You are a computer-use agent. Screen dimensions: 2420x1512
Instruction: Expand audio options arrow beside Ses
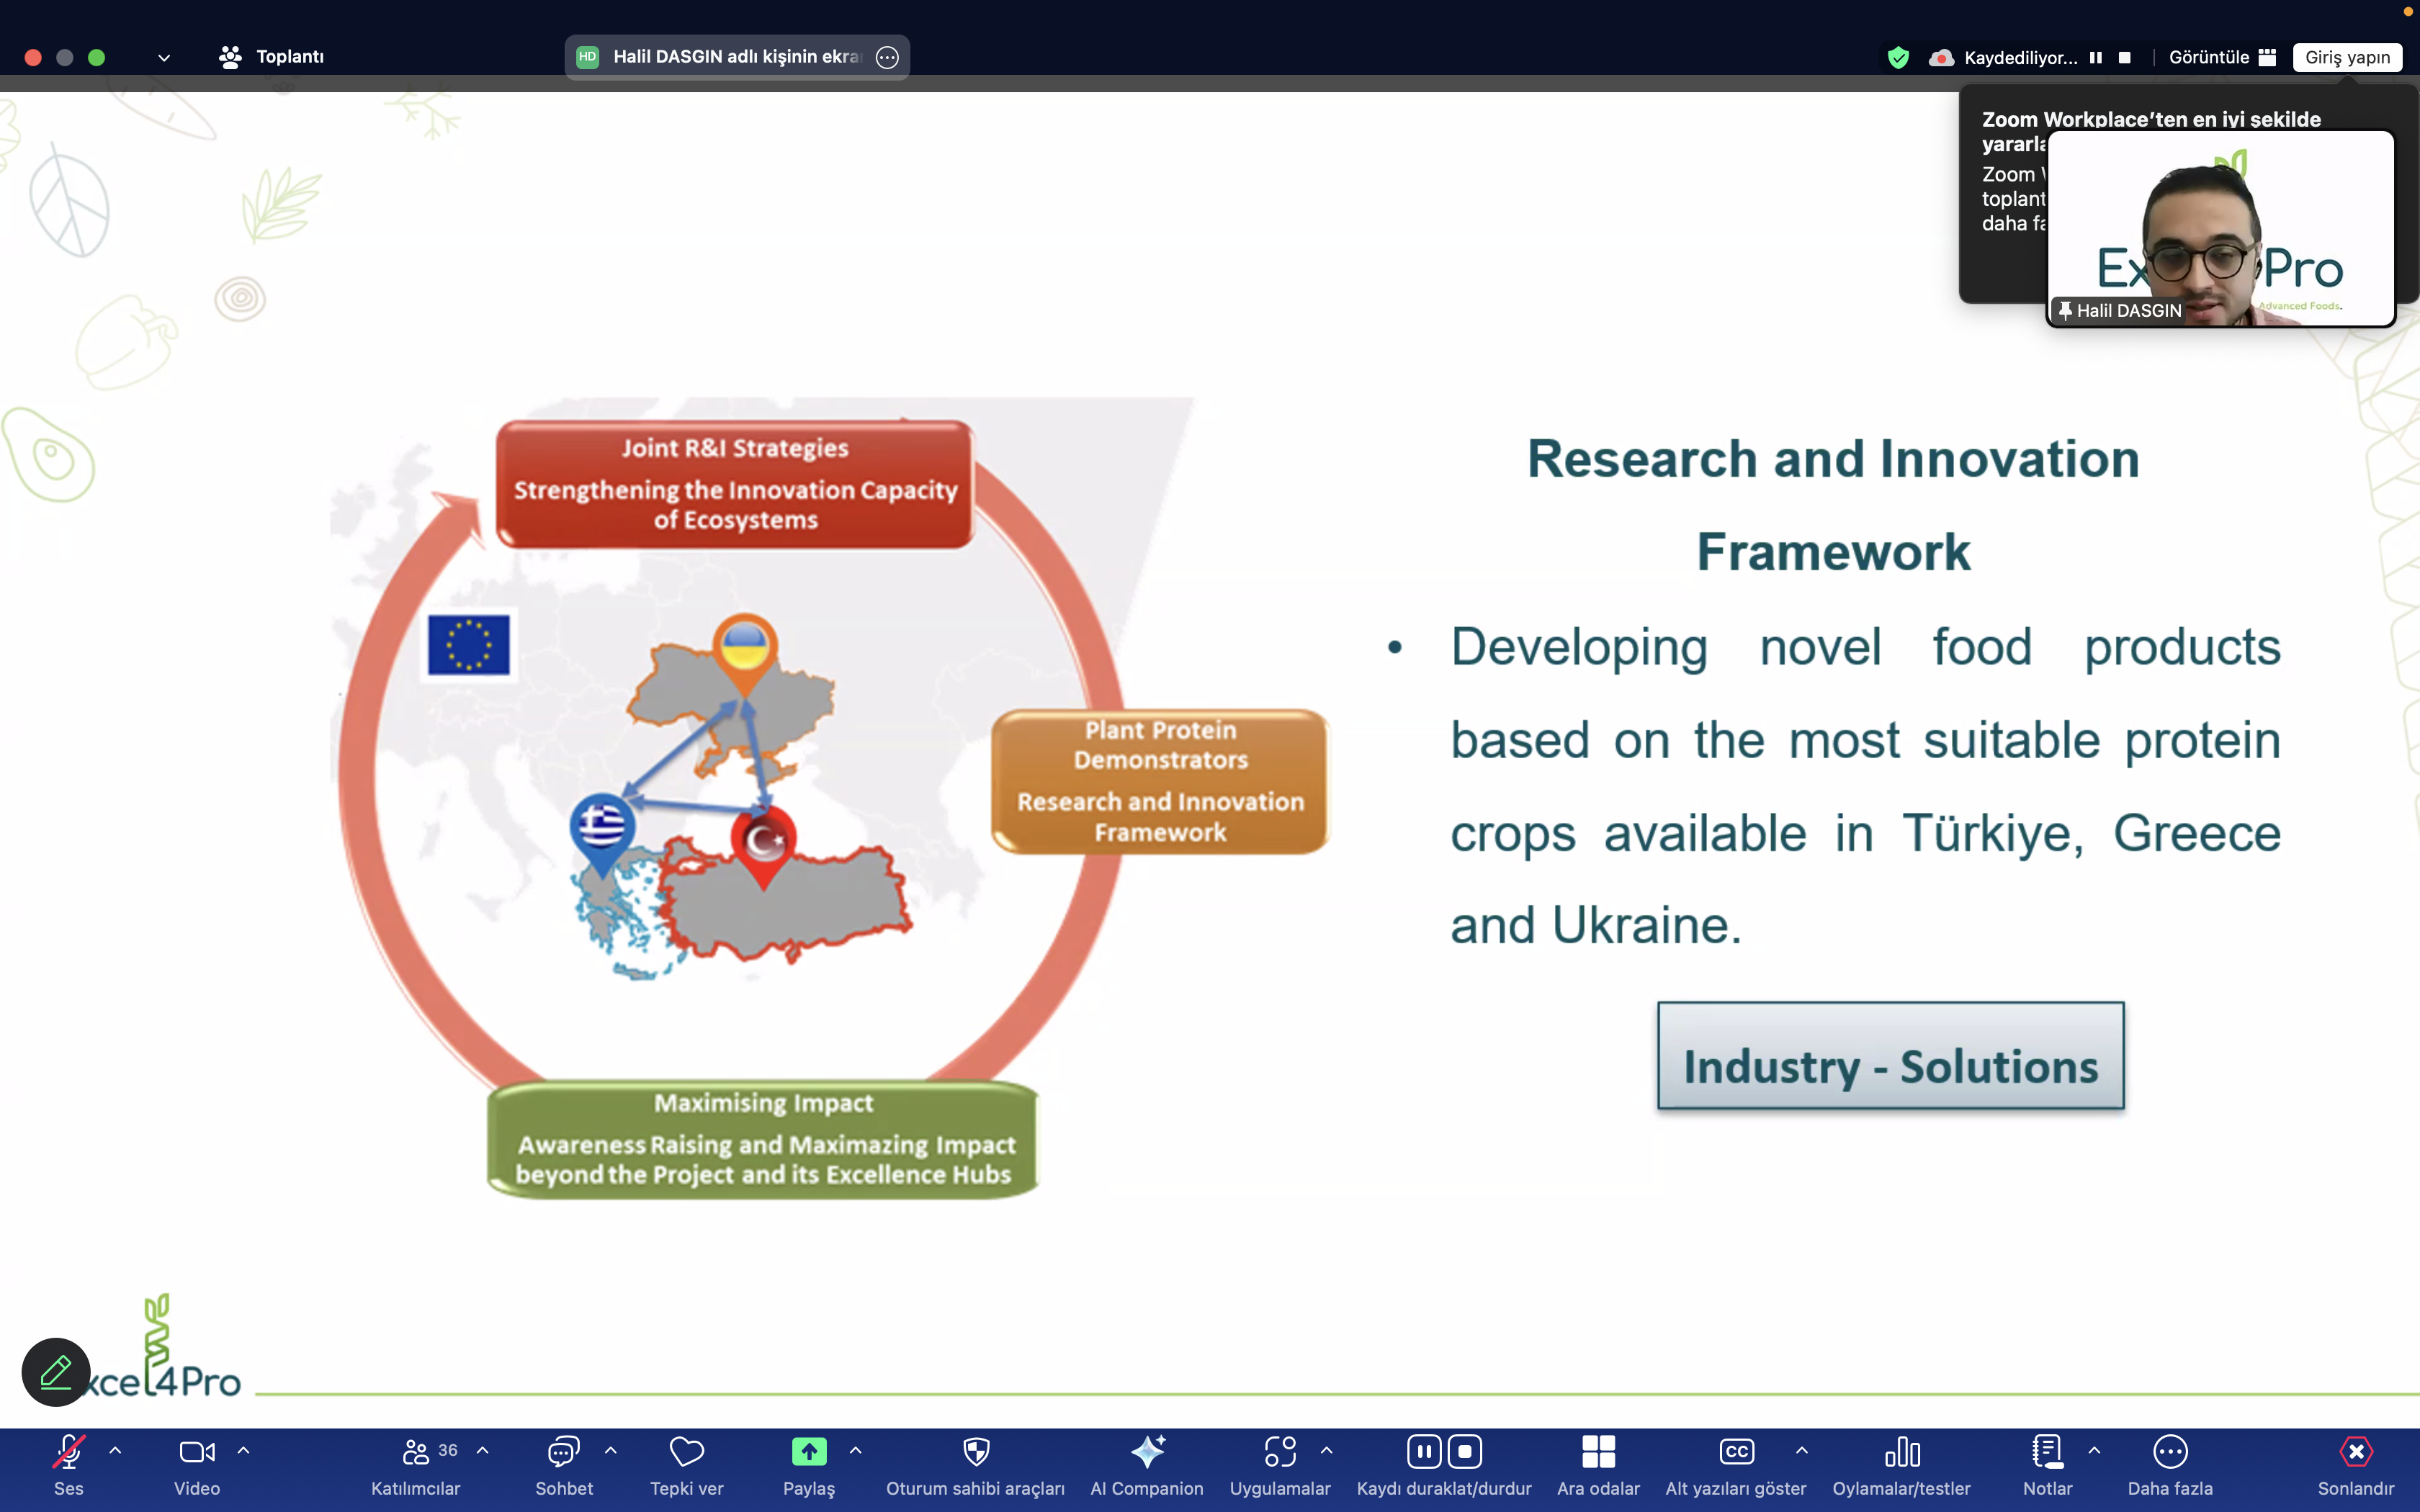tap(115, 1450)
